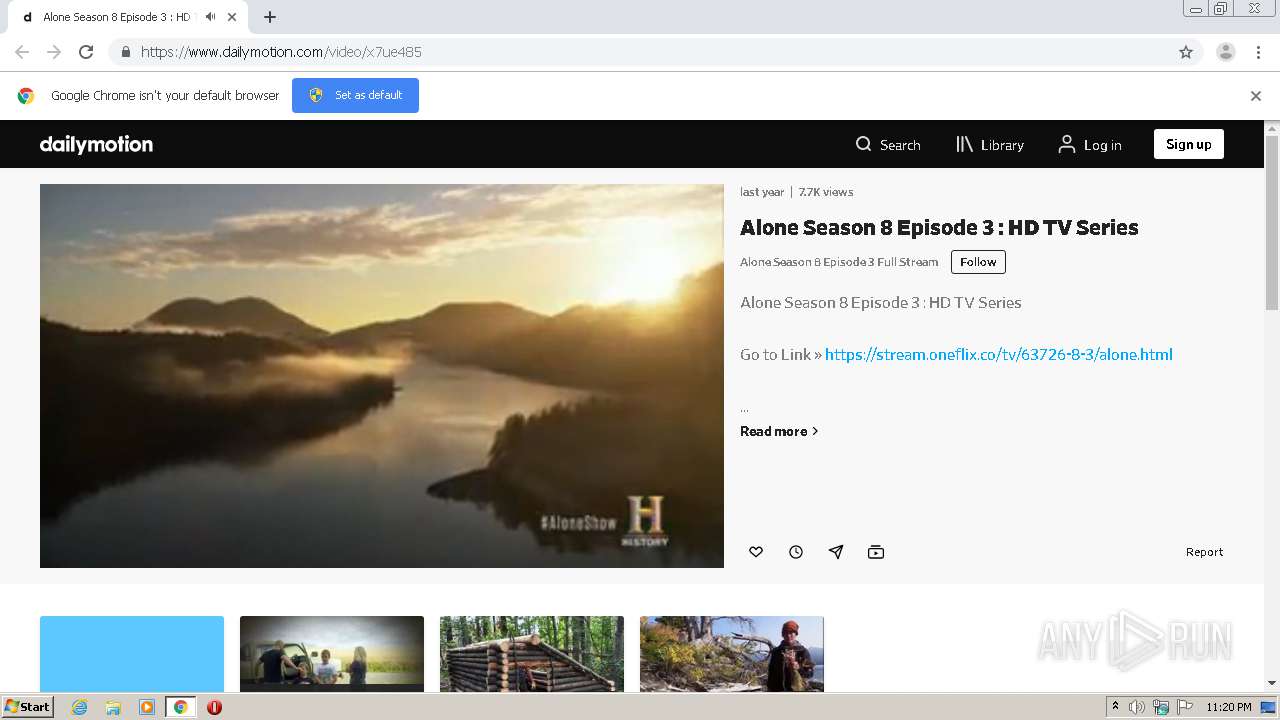The width and height of the screenshot is (1280, 720).
Task: Click the '7.7K views' text
Action: point(826,192)
